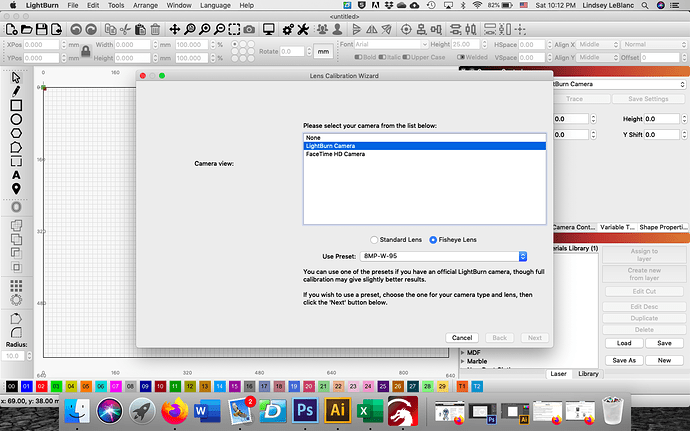
Task: Open the Font dropdown showing Arial
Action: click(391, 44)
